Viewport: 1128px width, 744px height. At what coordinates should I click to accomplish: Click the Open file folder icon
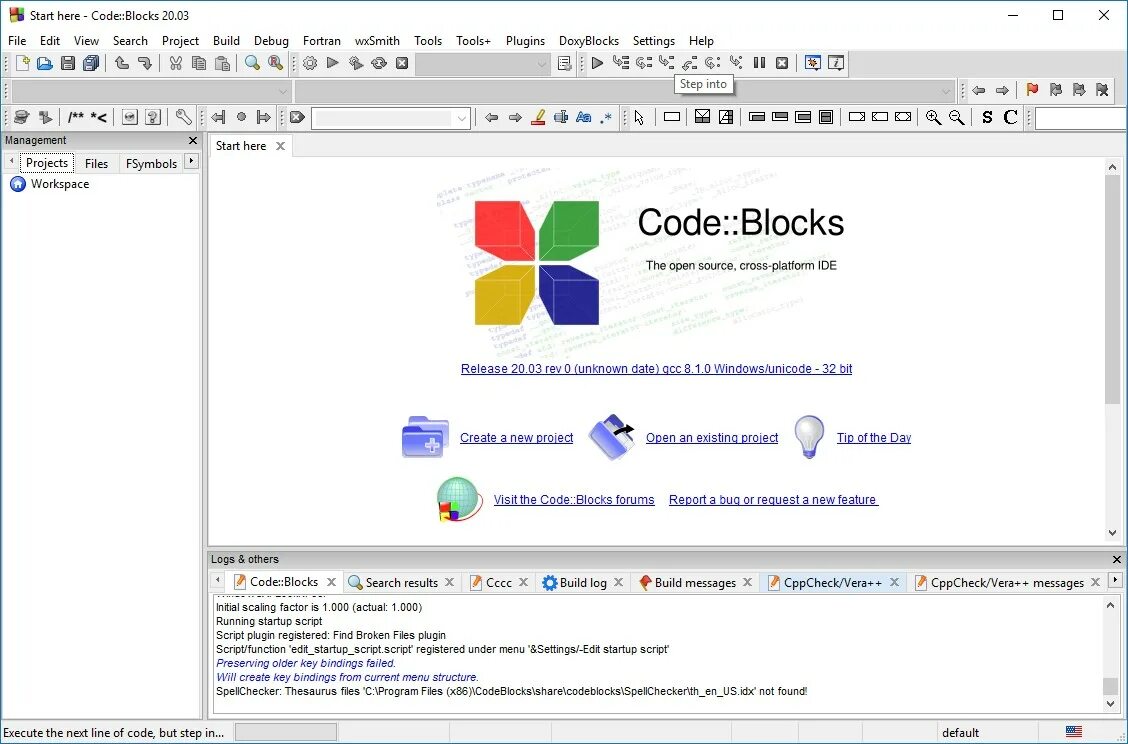click(45, 63)
